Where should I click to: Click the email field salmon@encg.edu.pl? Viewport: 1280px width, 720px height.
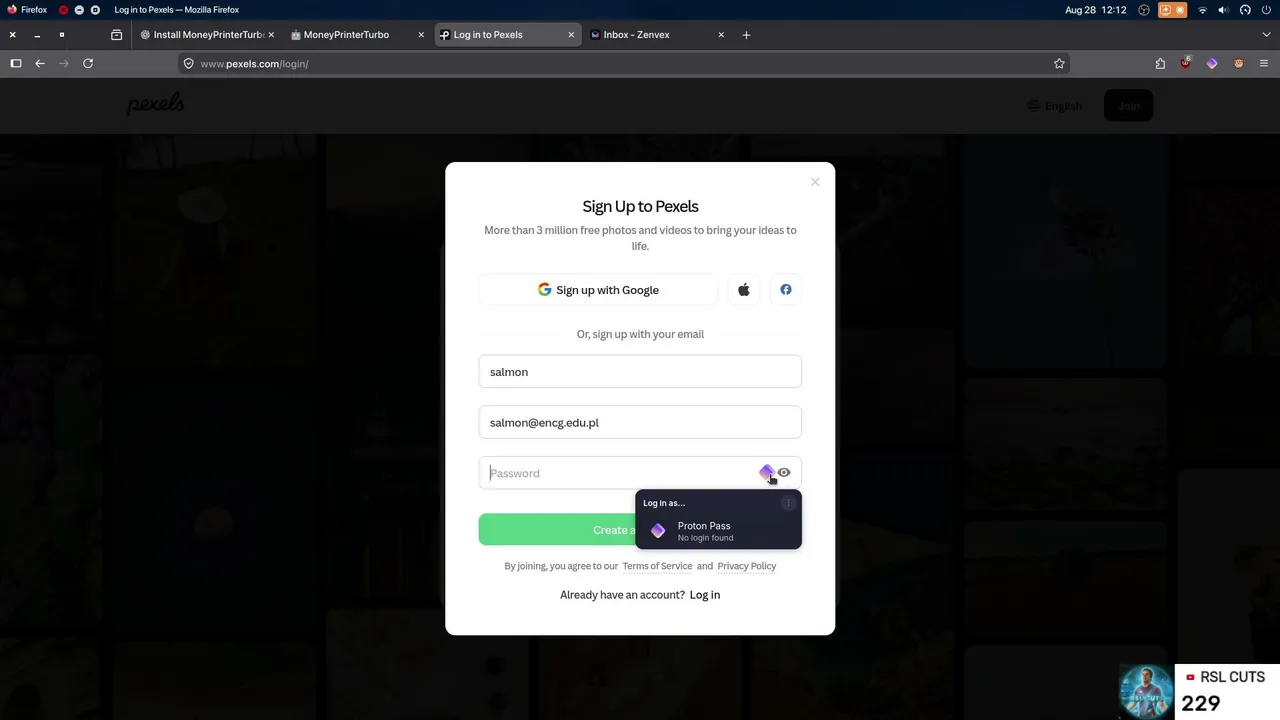coord(640,422)
